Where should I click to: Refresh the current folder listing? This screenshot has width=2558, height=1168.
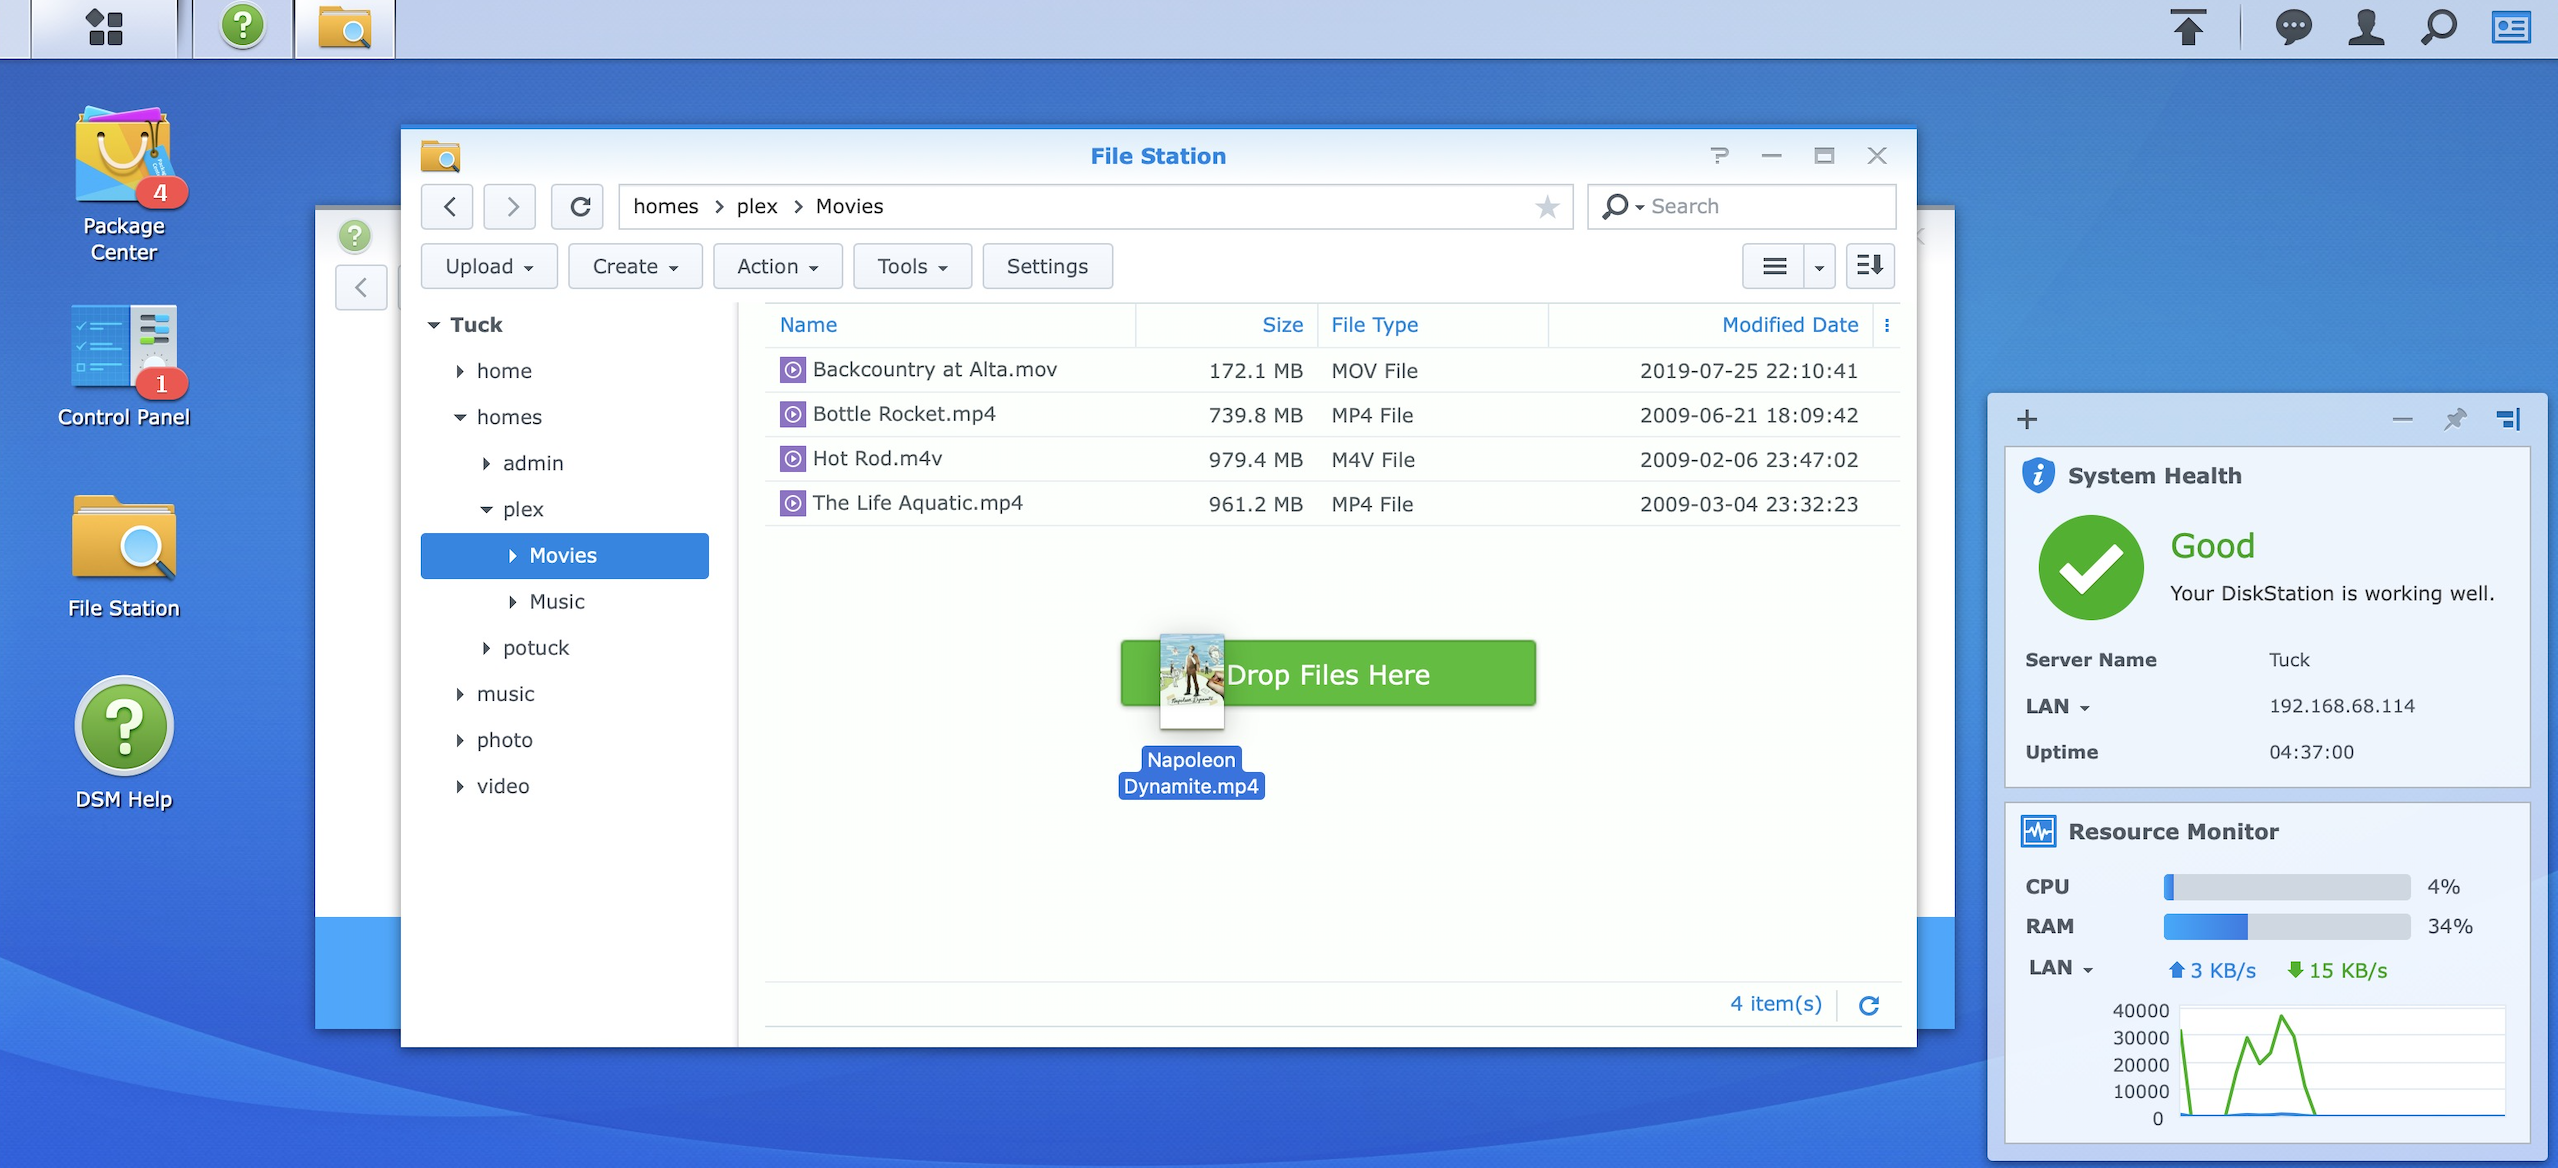point(579,207)
